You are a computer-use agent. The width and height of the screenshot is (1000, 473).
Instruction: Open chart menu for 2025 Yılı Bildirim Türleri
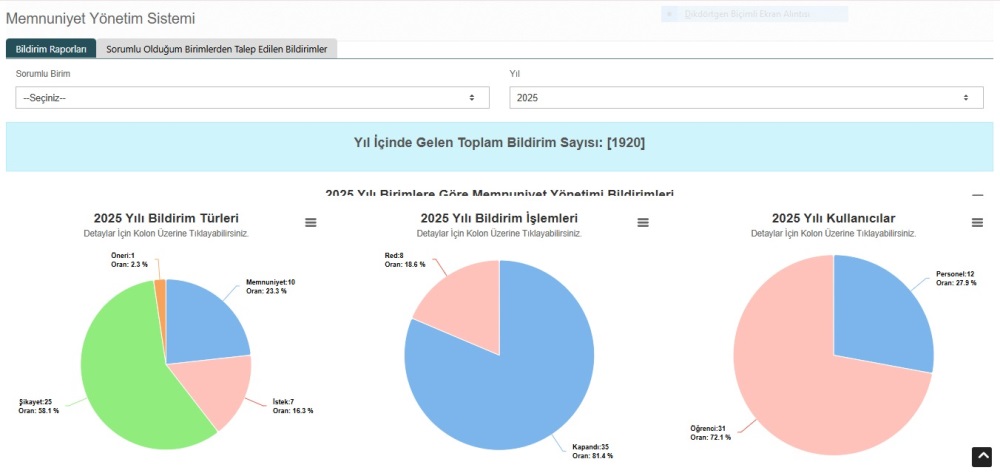(x=311, y=222)
